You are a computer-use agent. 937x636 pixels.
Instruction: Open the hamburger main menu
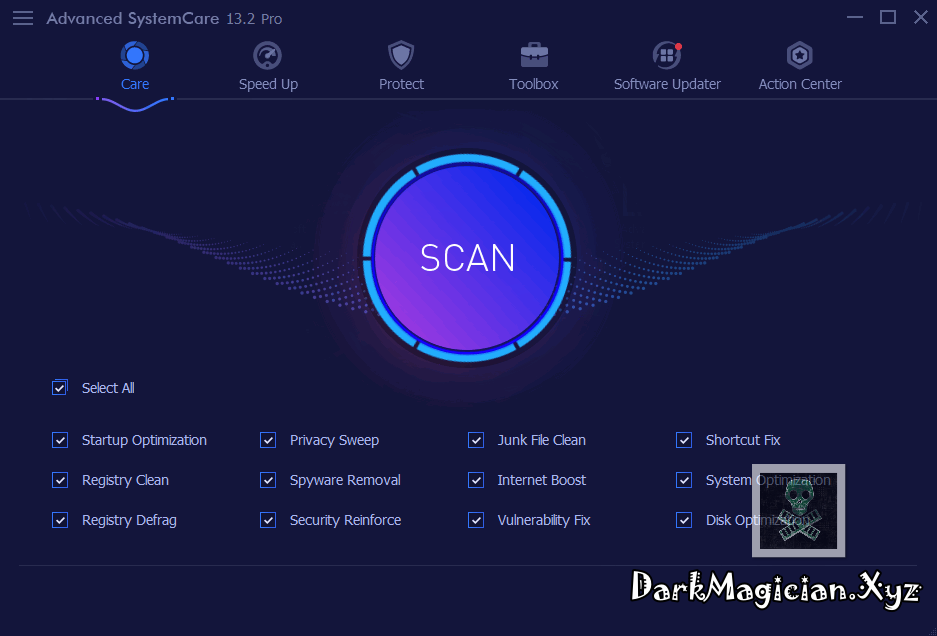point(23,19)
